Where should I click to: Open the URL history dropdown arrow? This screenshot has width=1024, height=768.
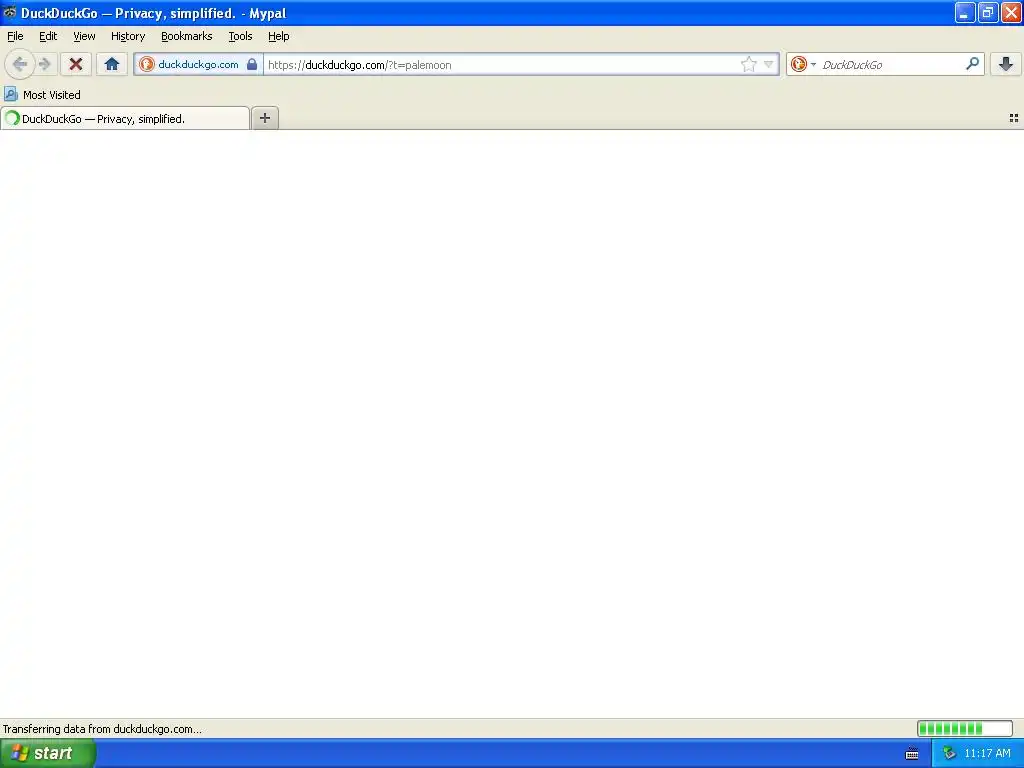[769, 64]
